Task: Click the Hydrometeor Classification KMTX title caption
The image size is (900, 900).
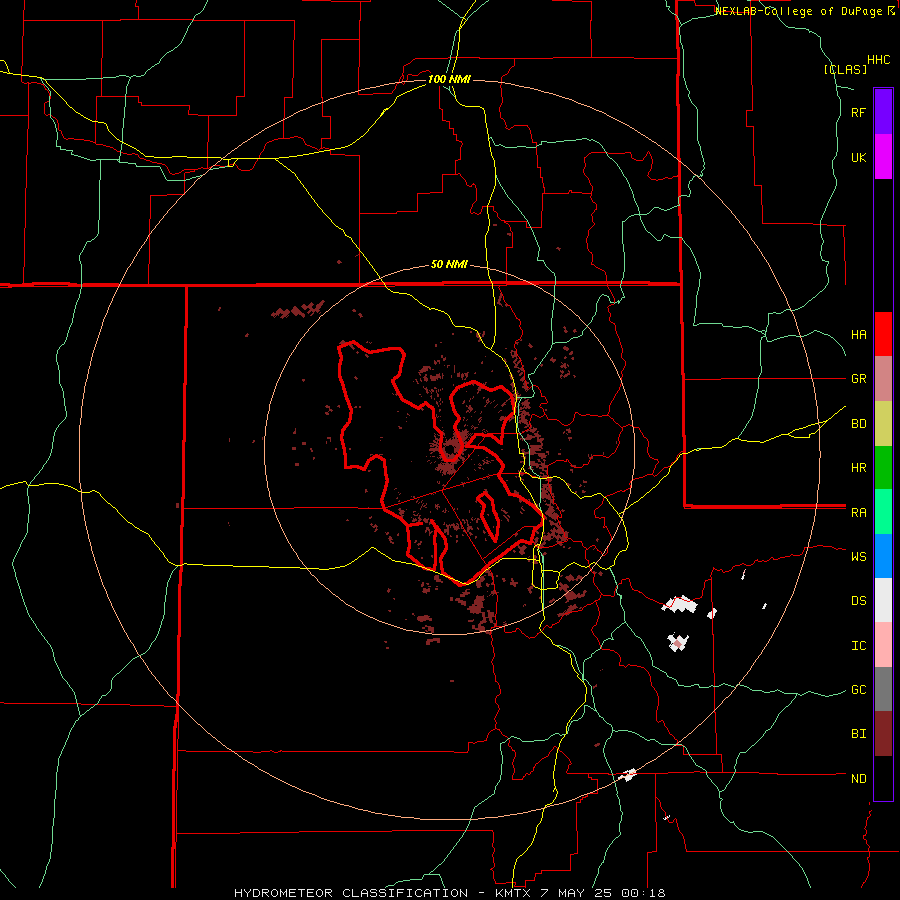Action: pyautogui.click(x=449, y=893)
